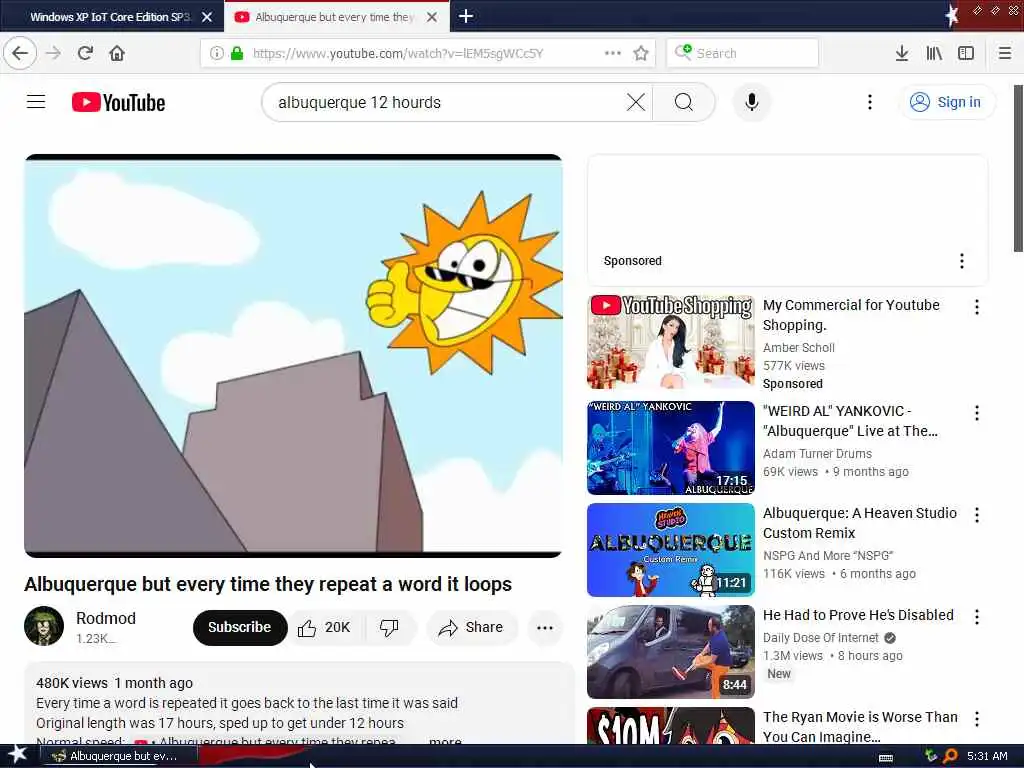Go back with the browser back arrow
This screenshot has width=1024, height=768.
20,53
